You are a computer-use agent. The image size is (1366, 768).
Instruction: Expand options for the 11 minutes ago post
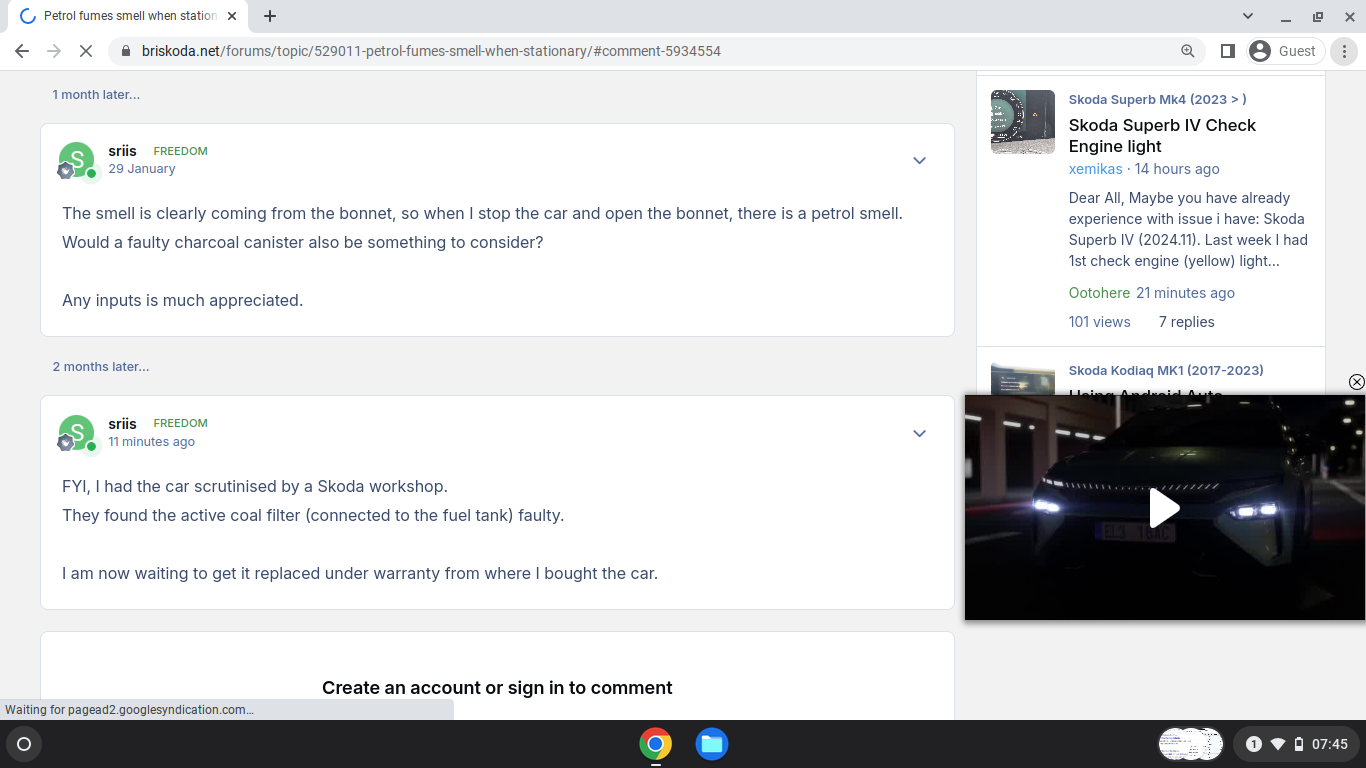coord(919,434)
